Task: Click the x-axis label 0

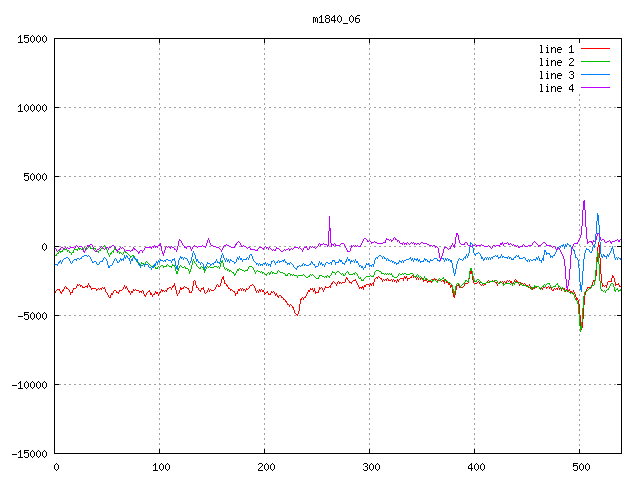Action: tap(56, 467)
